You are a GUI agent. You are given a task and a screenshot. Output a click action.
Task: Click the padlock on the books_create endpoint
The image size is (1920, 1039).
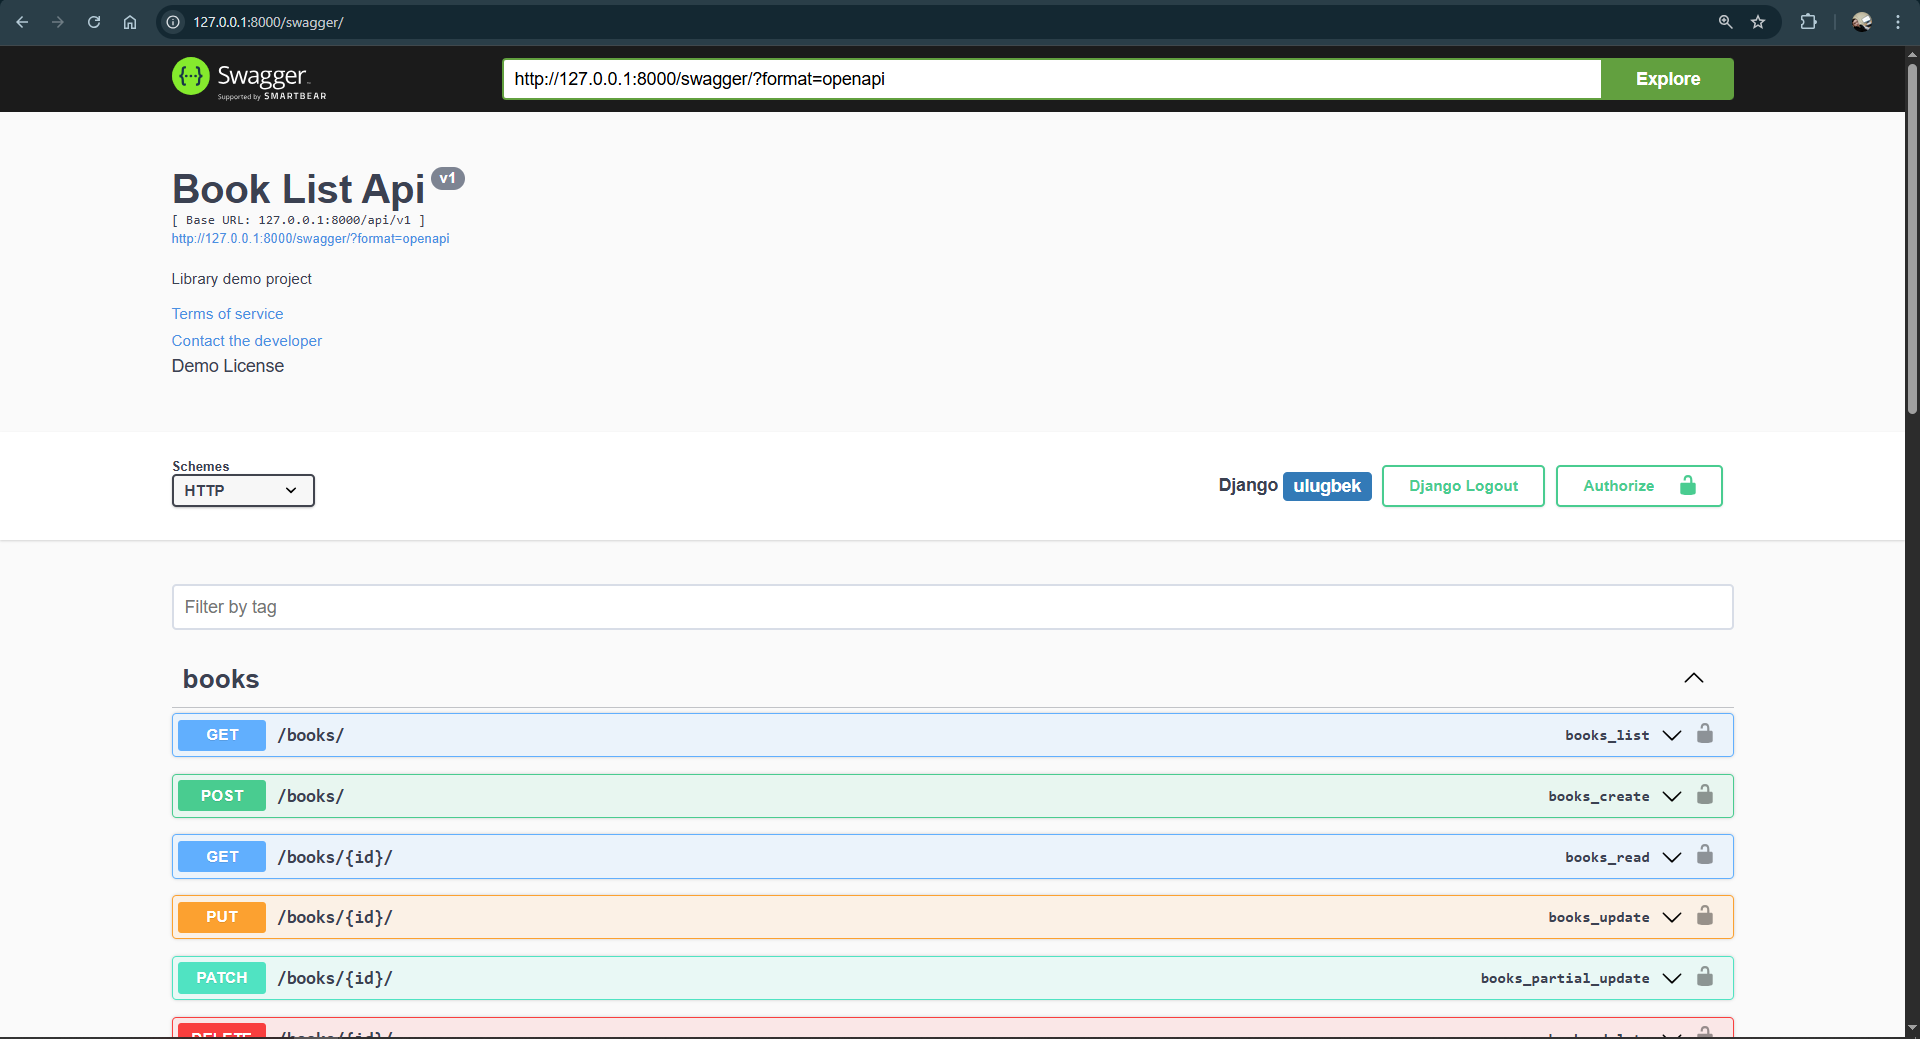pyautogui.click(x=1705, y=795)
